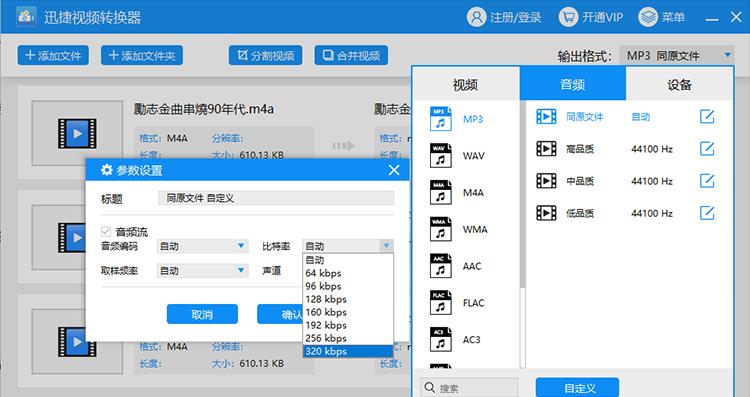Viewport: 750px width, 397px height.
Task: Click the first file's video thumbnail
Action: pos(77,133)
